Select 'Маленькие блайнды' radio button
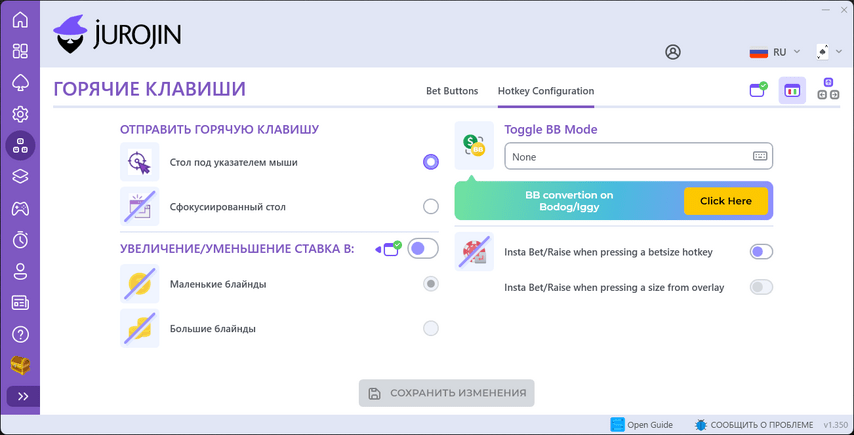854x435 pixels. click(431, 284)
